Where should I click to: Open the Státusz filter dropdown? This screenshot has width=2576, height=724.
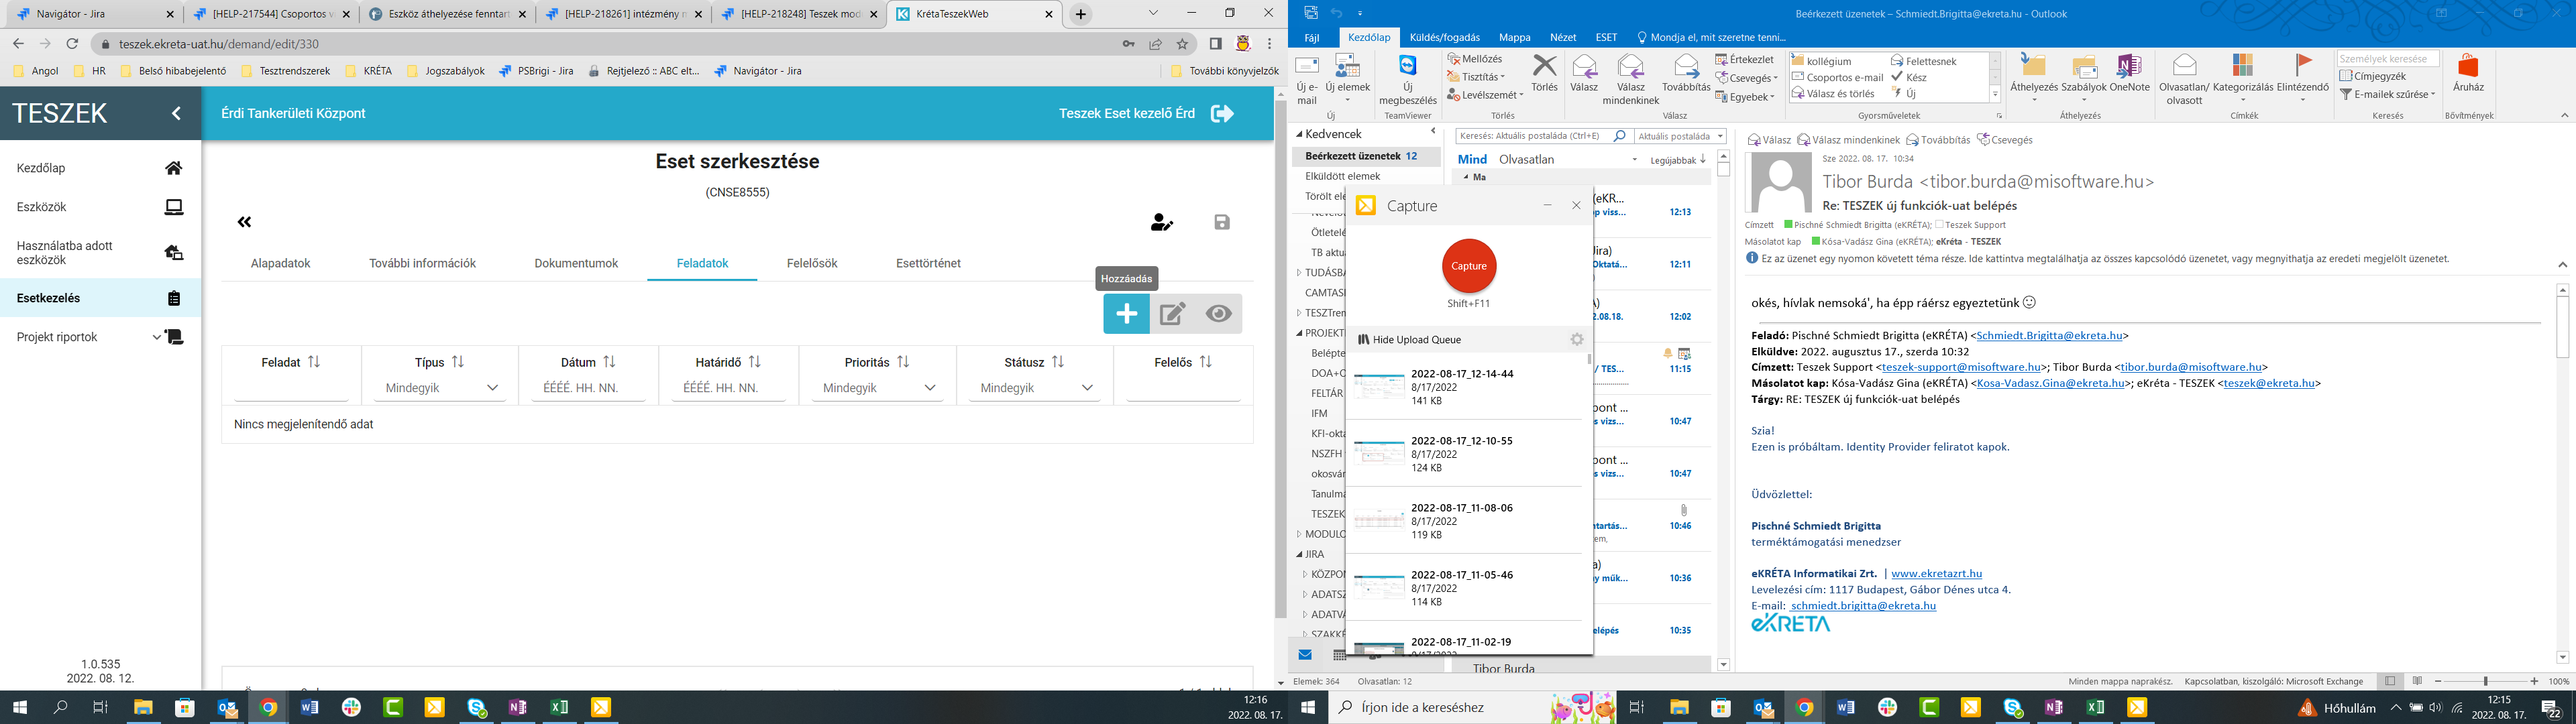coord(1035,388)
